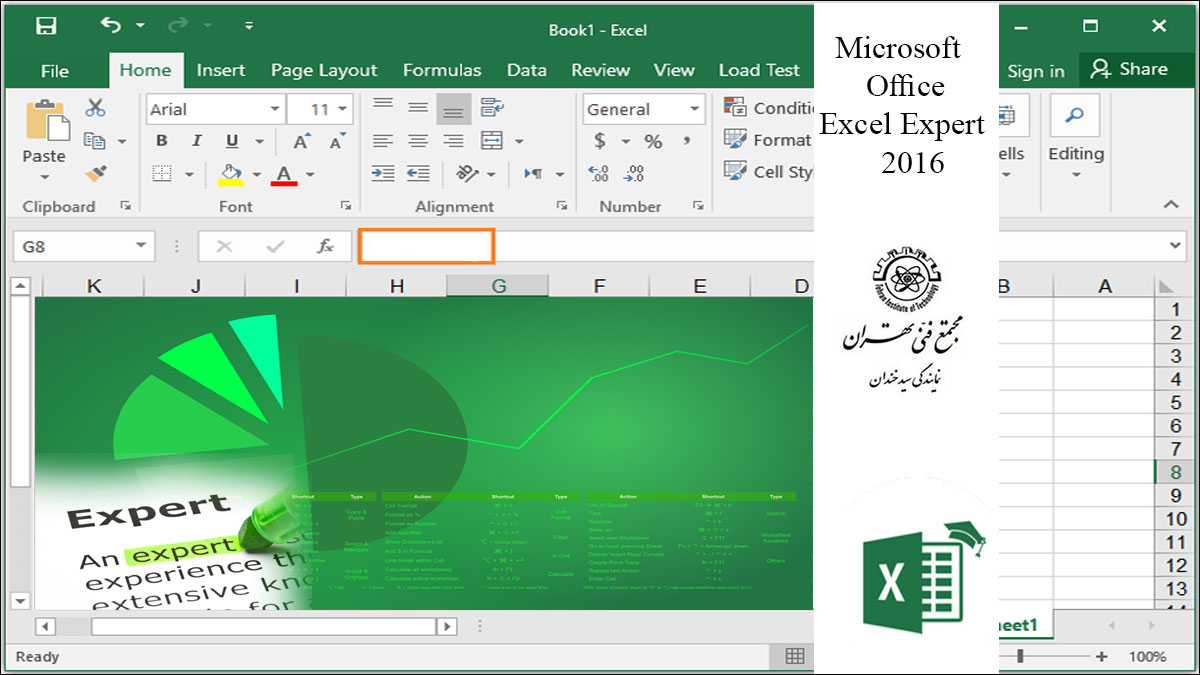The width and height of the screenshot is (1200, 675).
Task: Align cell text to the left
Action: (382, 140)
